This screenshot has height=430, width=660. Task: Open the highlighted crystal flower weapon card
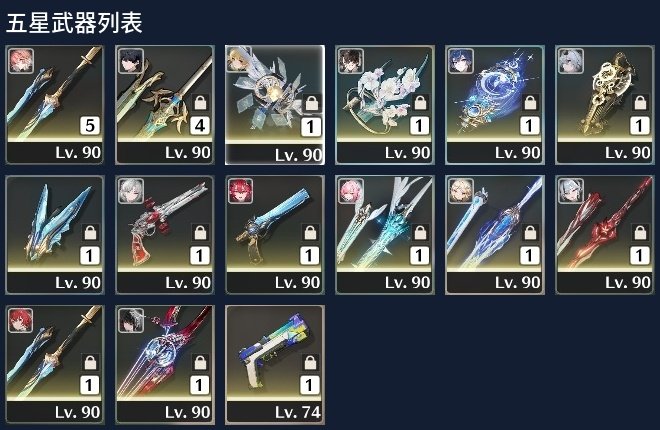point(275,105)
